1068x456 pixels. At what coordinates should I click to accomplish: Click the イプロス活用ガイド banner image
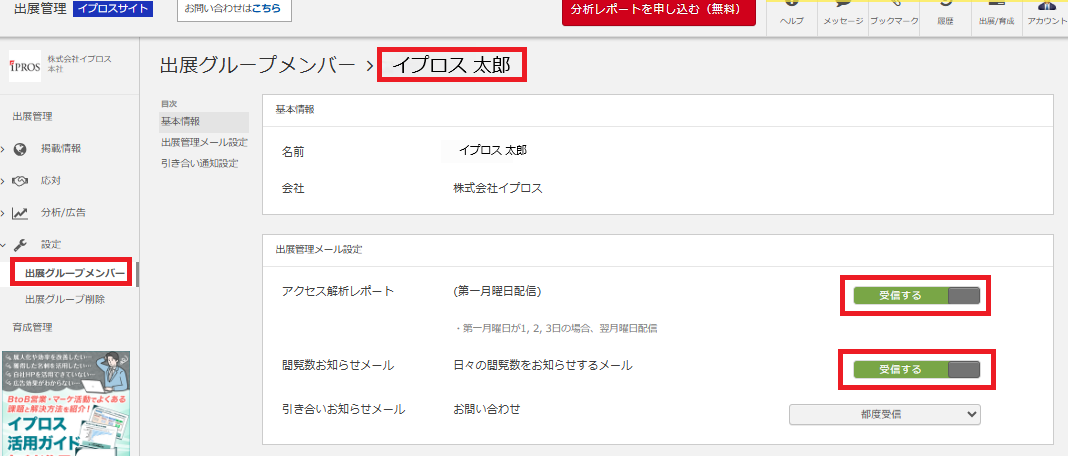tap(68, 400)
